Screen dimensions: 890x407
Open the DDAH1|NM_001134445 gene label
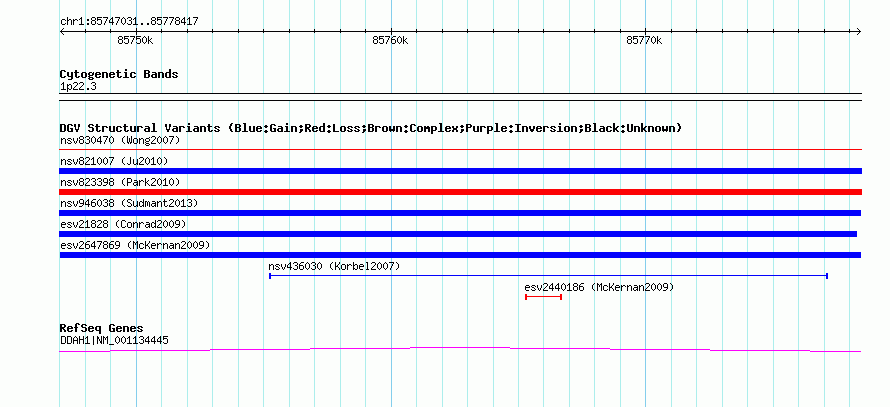pyautogui.click(x=114, y=341)
